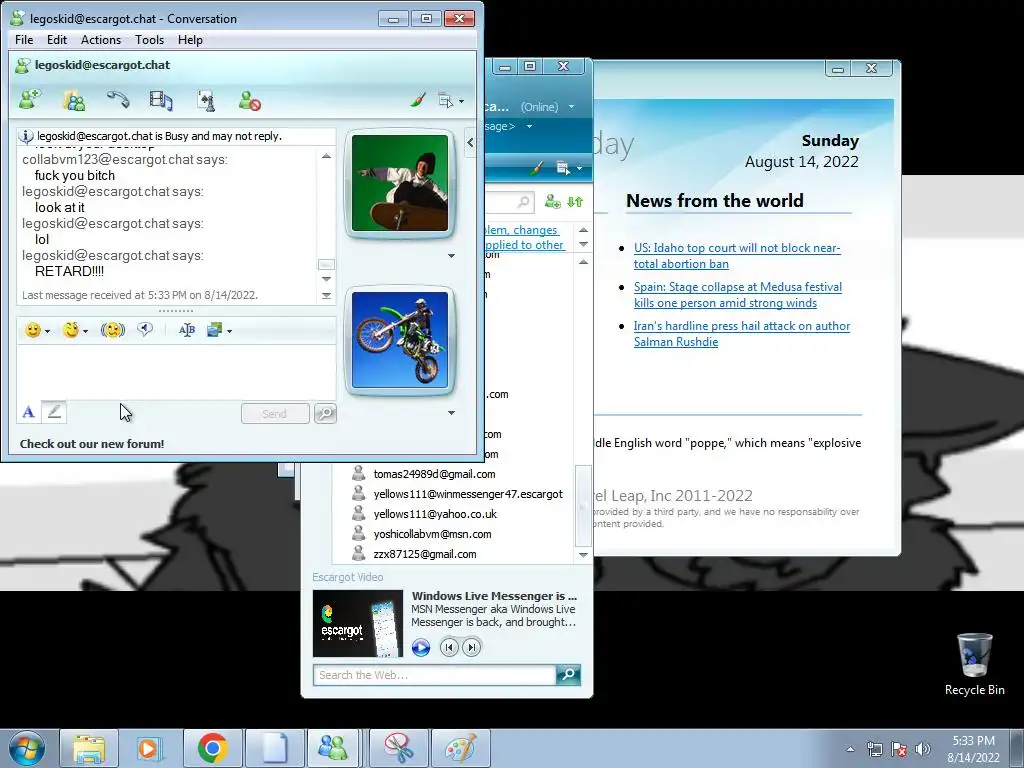
Task: Open the Idaho top court abortion ban news link
Action: (737, 256)
